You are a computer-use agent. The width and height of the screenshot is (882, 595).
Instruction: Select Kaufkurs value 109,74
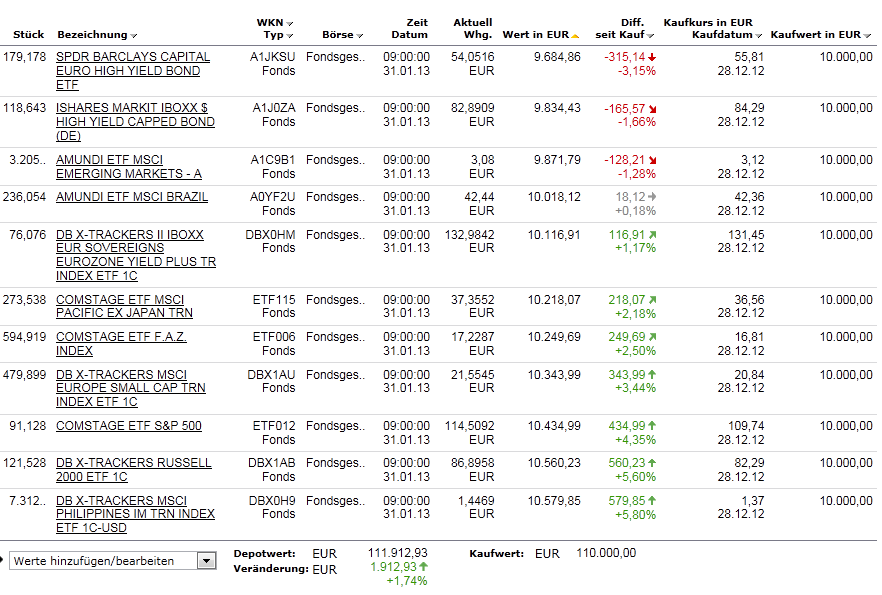(746, 426)
